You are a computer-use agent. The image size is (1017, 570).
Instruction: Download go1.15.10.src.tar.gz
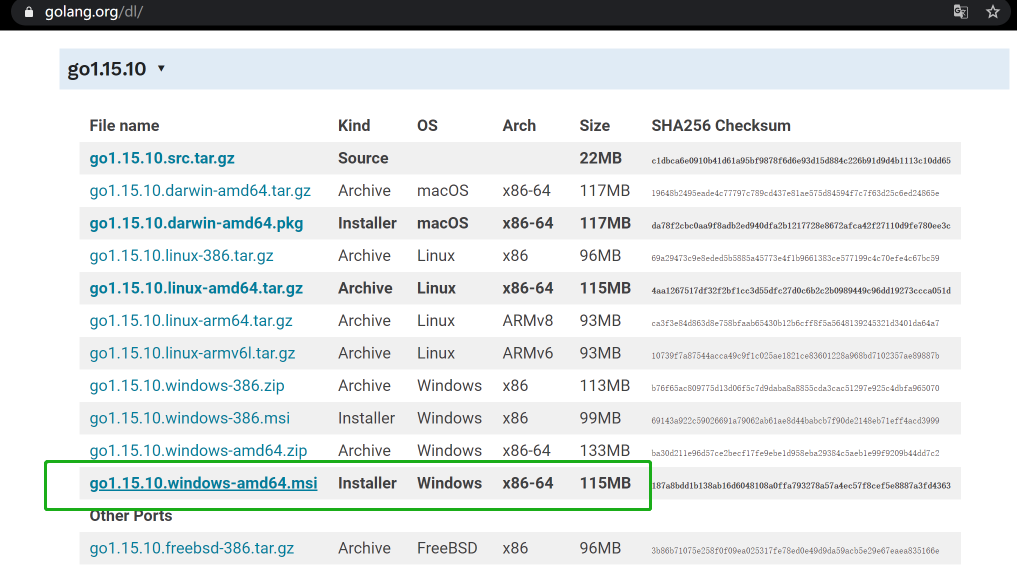pos(162,158)
